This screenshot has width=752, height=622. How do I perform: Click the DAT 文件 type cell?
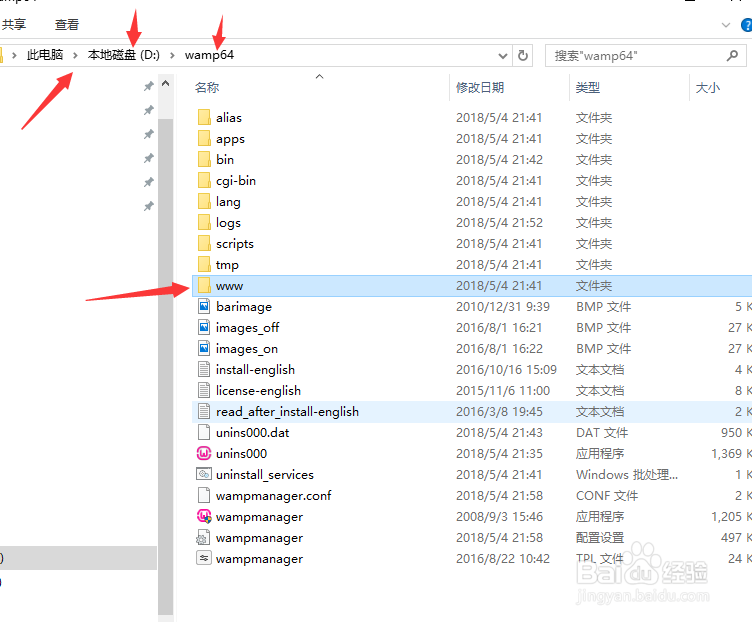pos(602,433)
